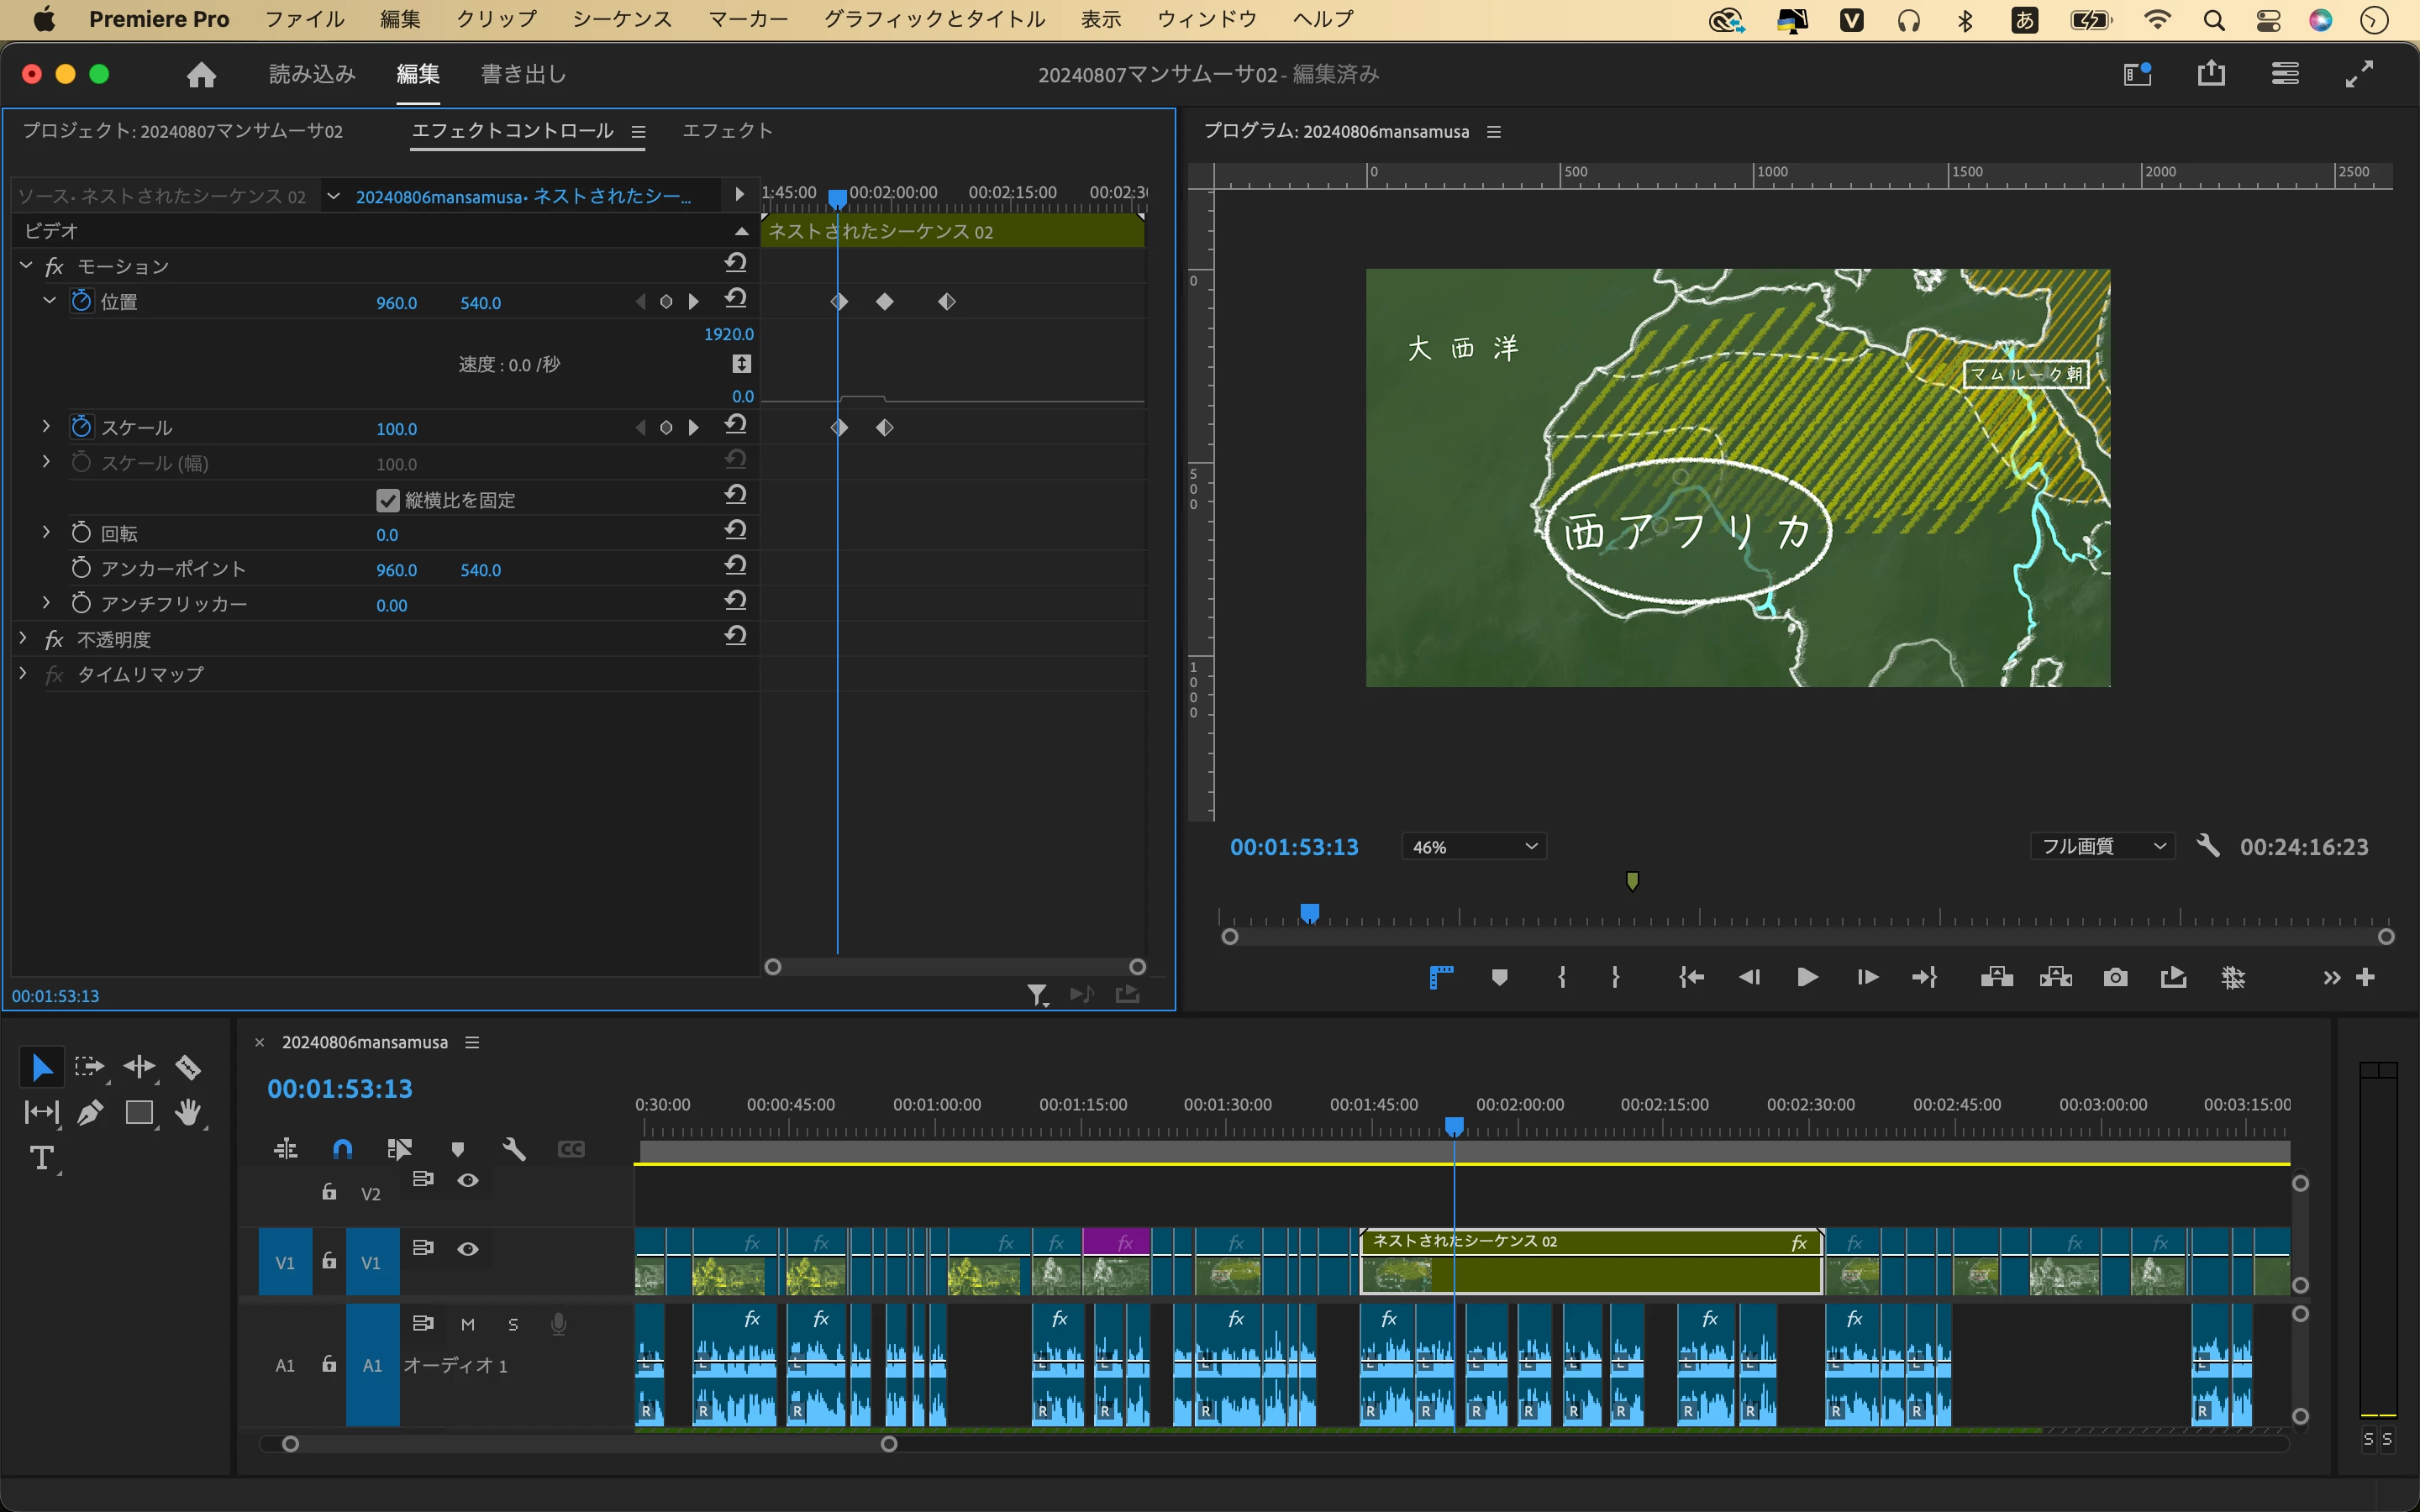Image resolution: width=2420 pixels, height=1512 pixels.
Task: Expand the 不透明度 effect section
Action: [x=24, y=638]
